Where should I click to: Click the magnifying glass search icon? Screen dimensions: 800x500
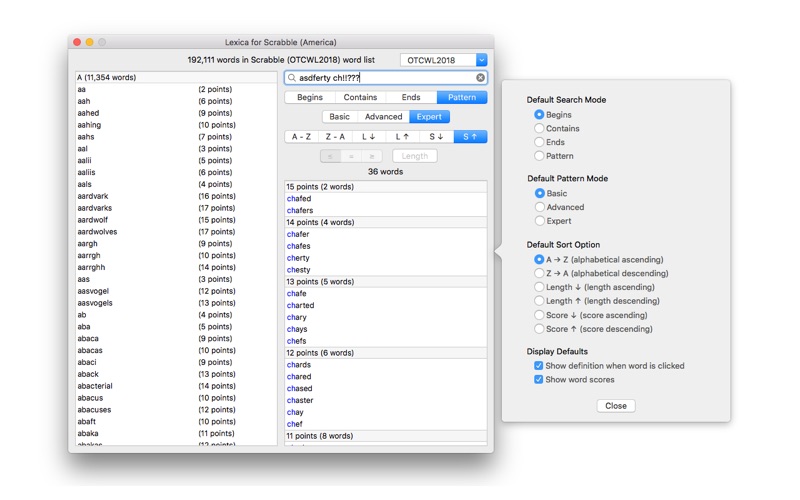pos(291,78)
